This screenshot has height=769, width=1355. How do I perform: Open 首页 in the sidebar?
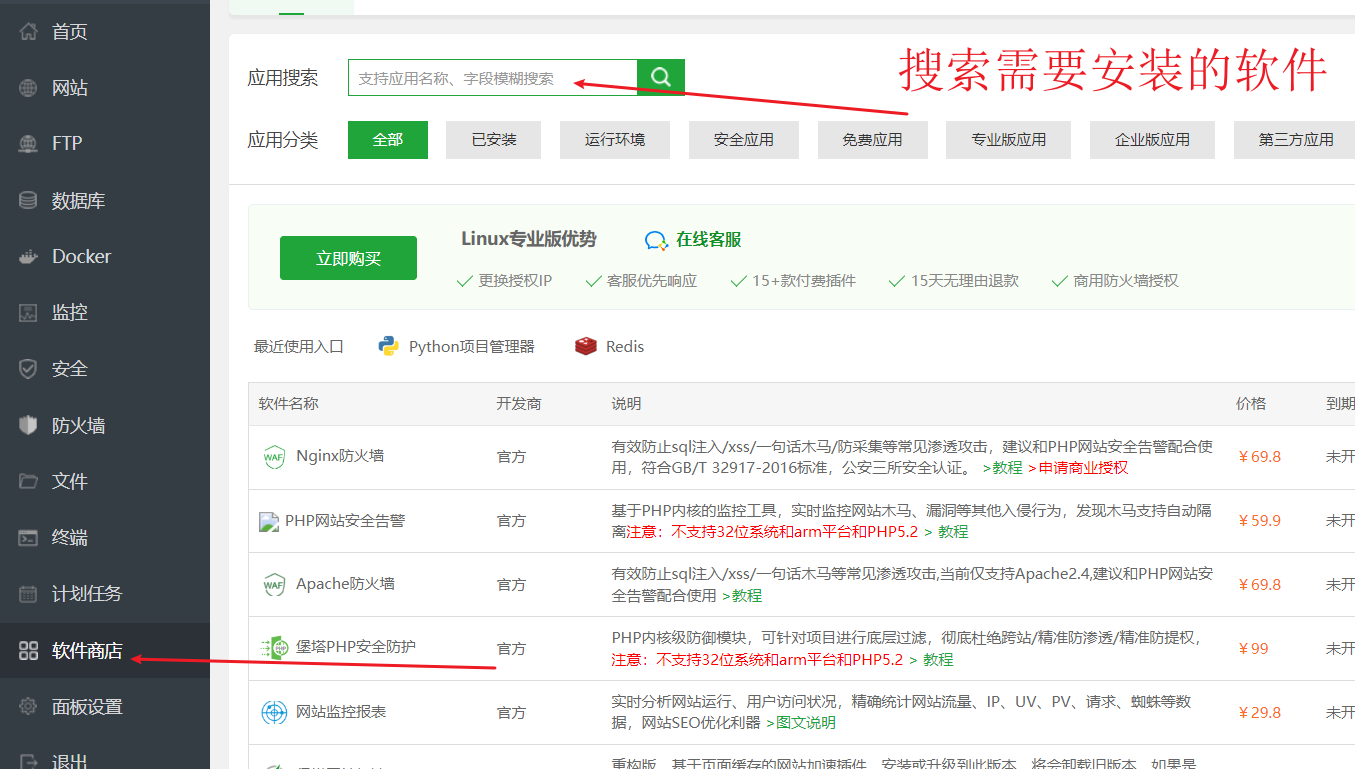[x=70, y=32]
